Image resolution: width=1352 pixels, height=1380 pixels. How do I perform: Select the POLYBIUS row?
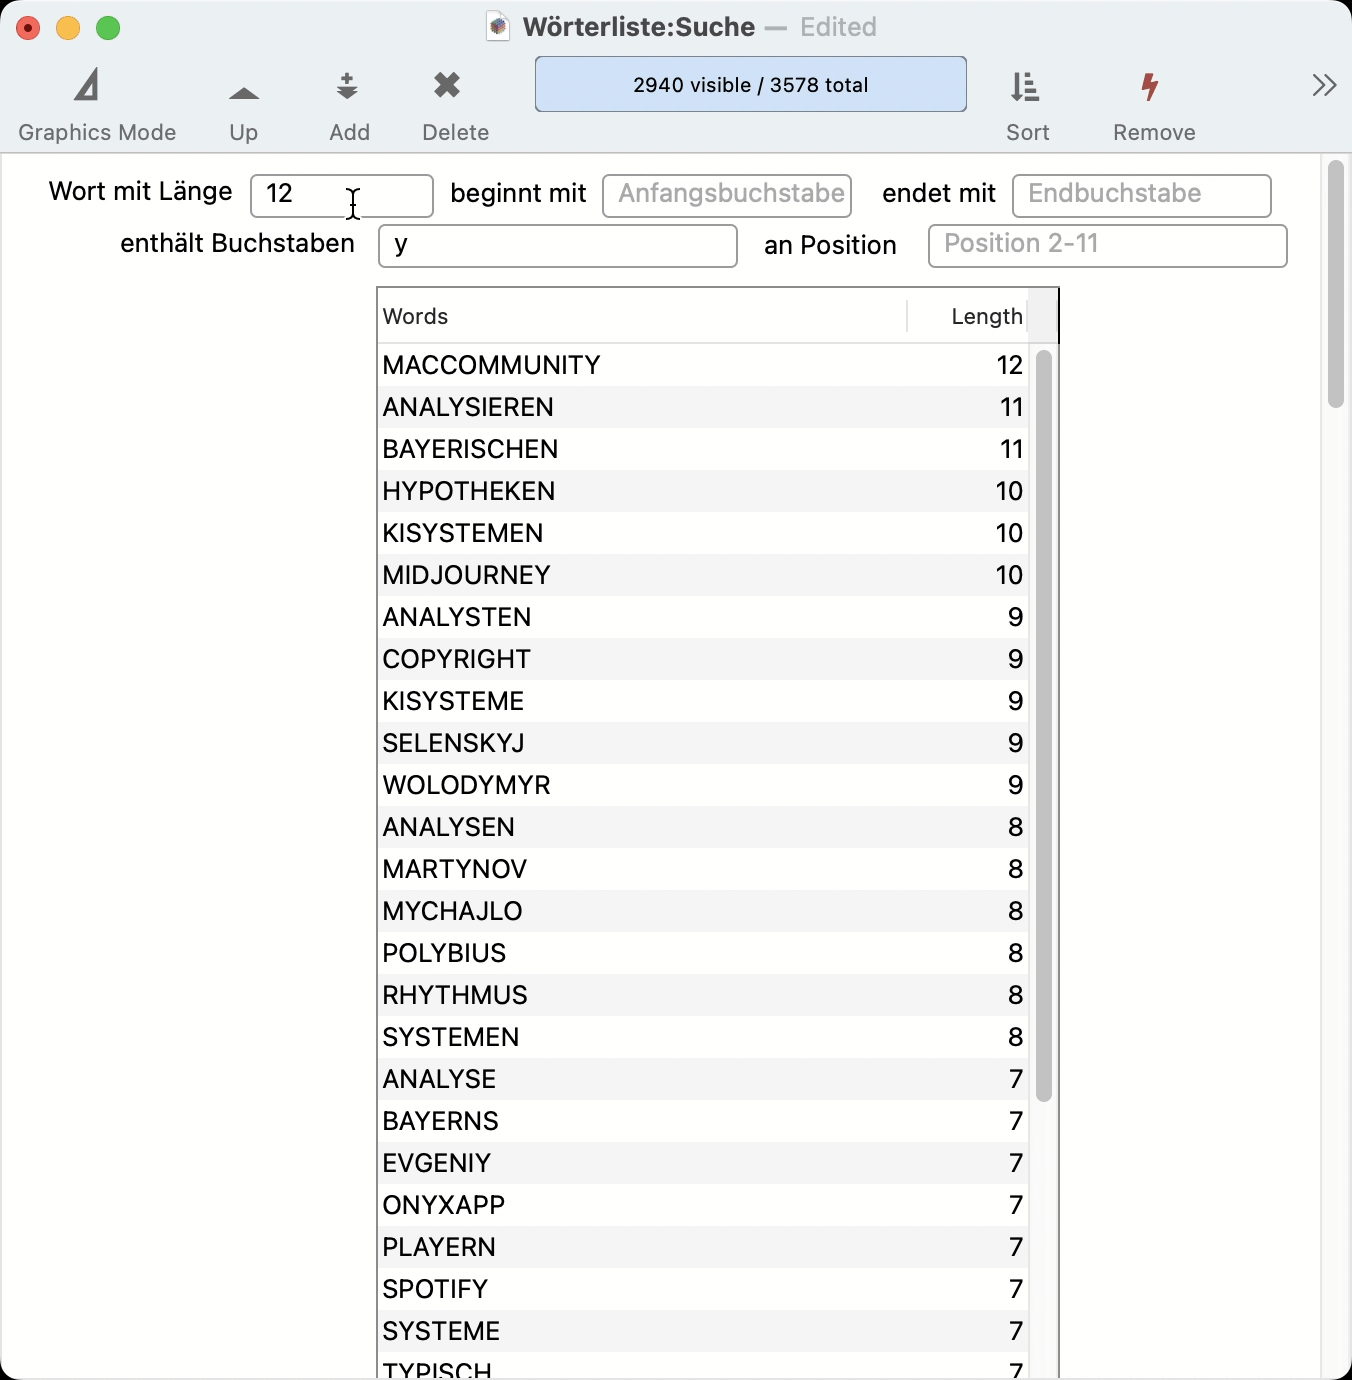(703, 953)
